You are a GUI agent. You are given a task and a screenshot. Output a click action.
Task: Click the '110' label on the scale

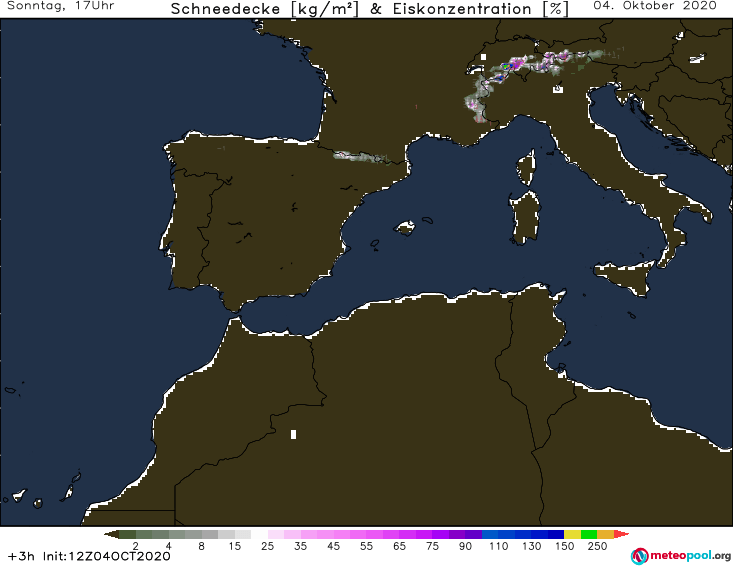click(498, 546)
